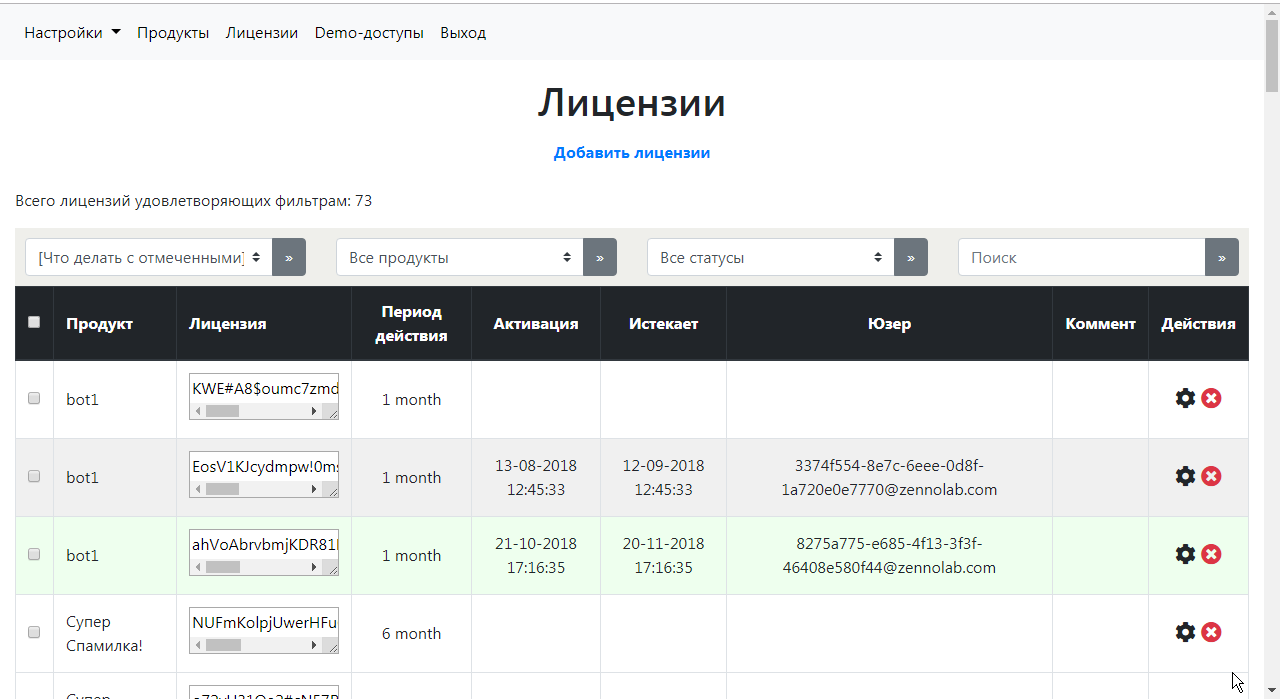The image size is (1280, 699).
Task: Delete the first bot1 license row
Action: (1211, 398)
